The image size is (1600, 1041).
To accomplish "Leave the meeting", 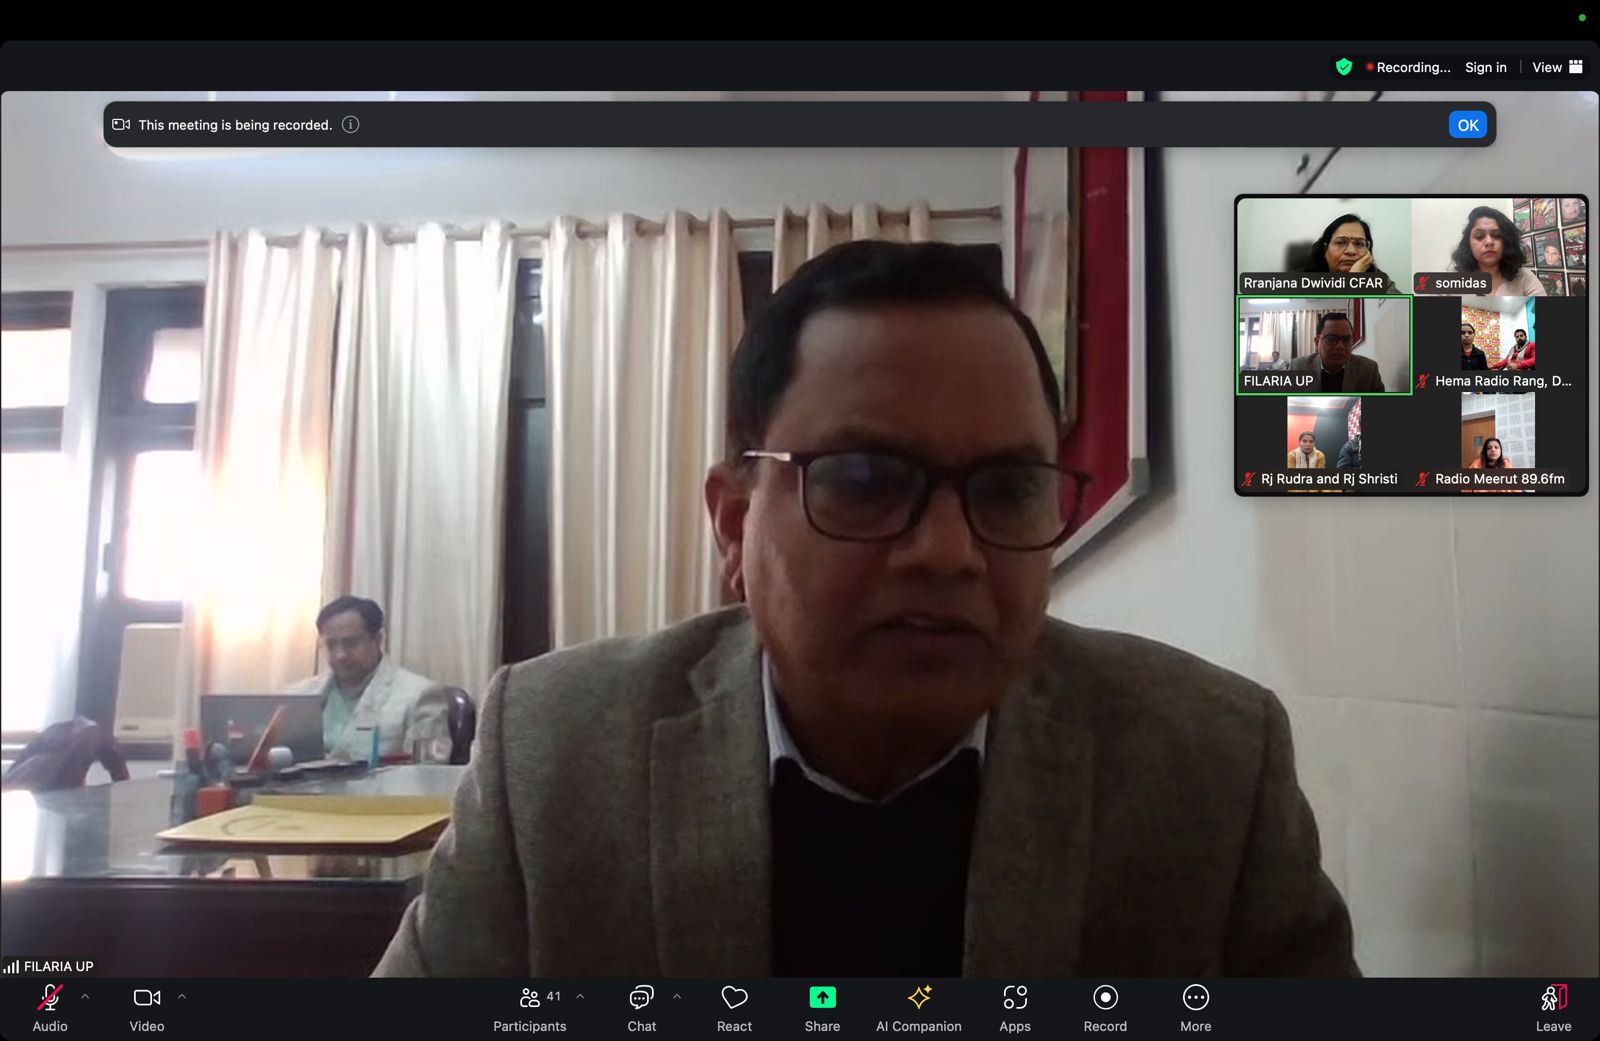I will [1553, 1007].
